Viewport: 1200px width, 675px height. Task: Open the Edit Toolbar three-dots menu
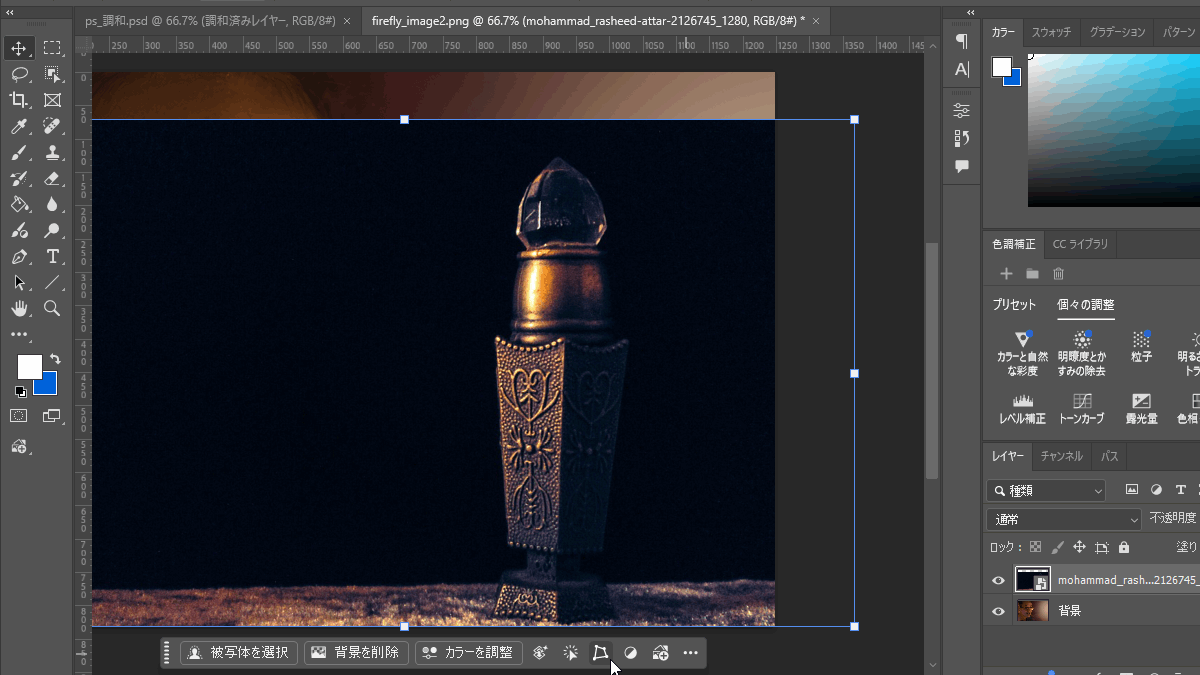(x=18, y=334)
